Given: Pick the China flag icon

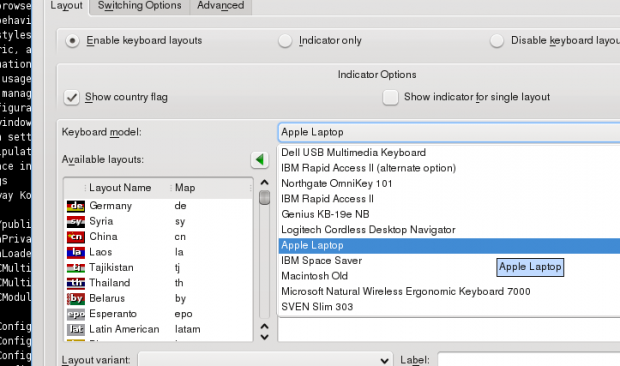Looking at the screenshot, I should [x=76, y=237].
